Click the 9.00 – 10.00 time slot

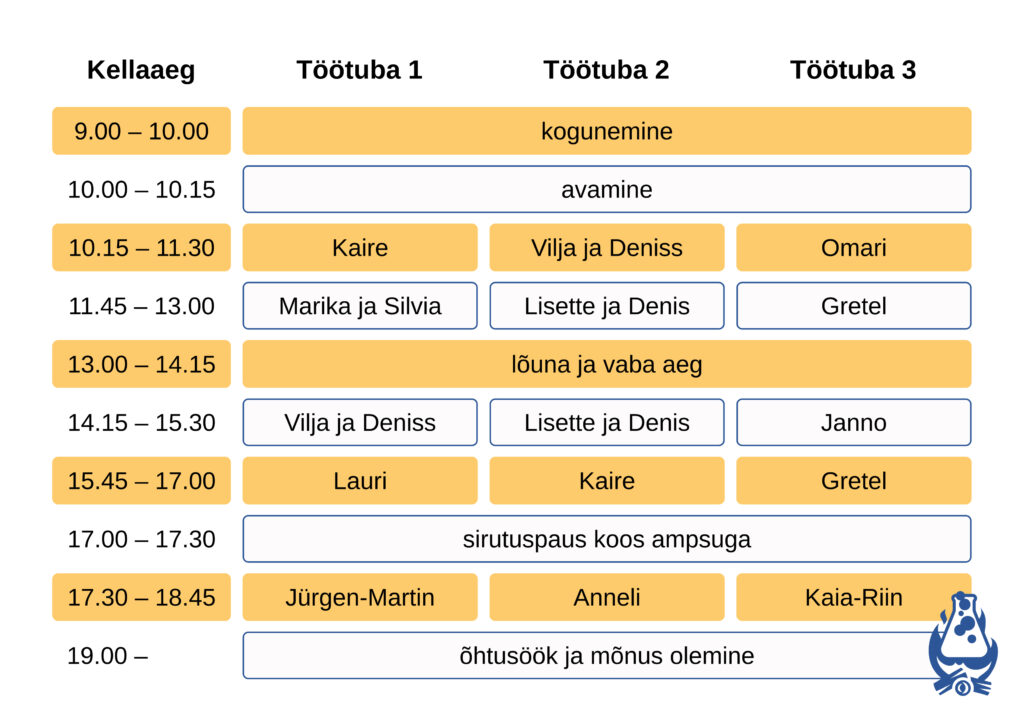coord(141,131)
